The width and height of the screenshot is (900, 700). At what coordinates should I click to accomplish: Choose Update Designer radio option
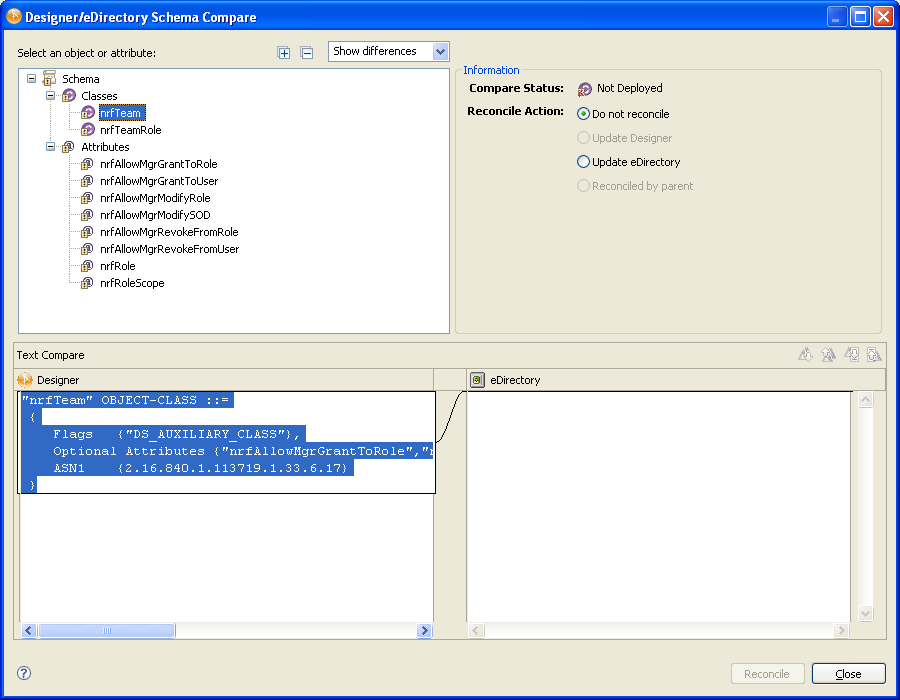(x=624, y=138)
